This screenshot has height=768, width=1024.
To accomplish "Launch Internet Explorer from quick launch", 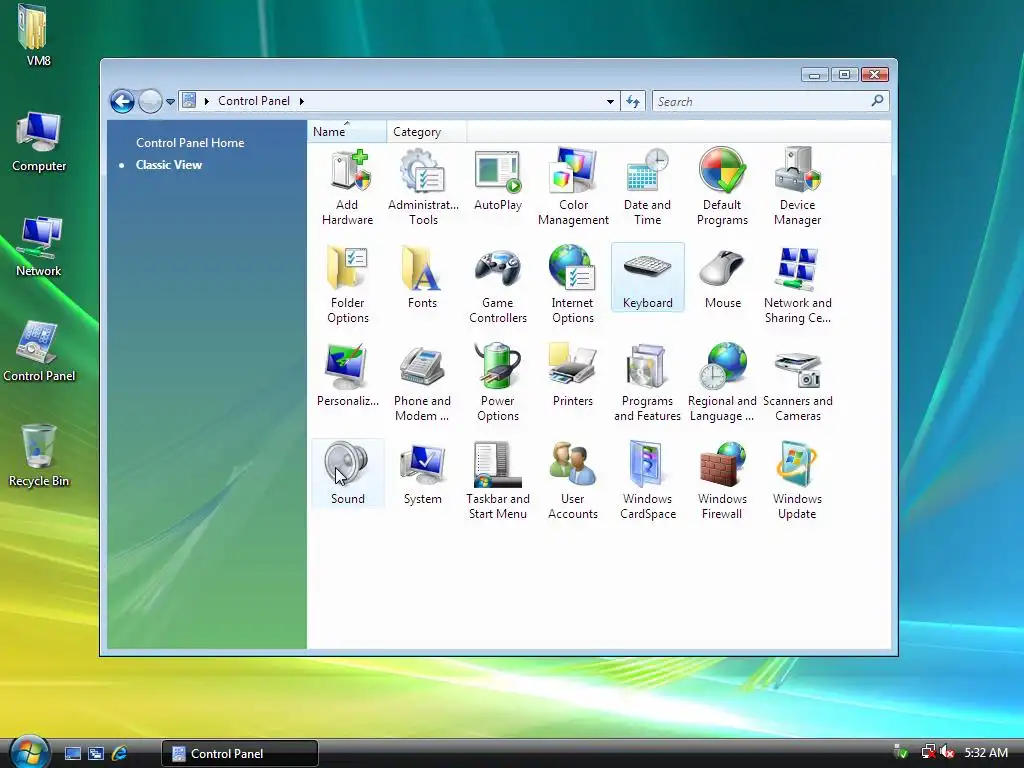I will (x=119, y=754).
